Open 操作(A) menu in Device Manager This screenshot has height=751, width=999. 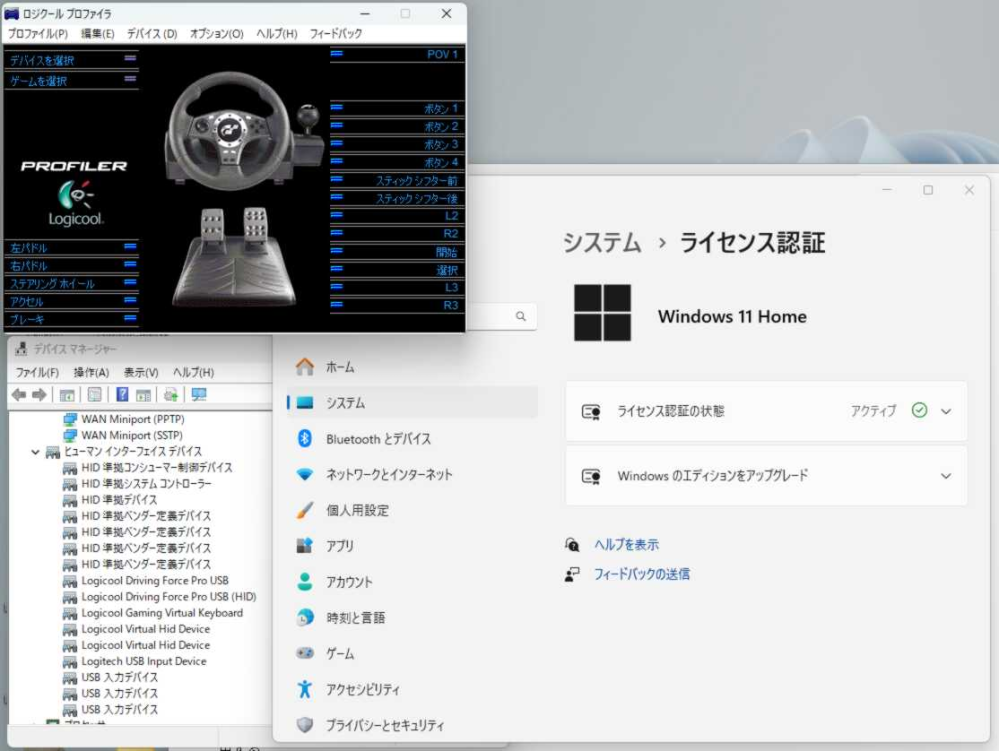click(91, 373)
